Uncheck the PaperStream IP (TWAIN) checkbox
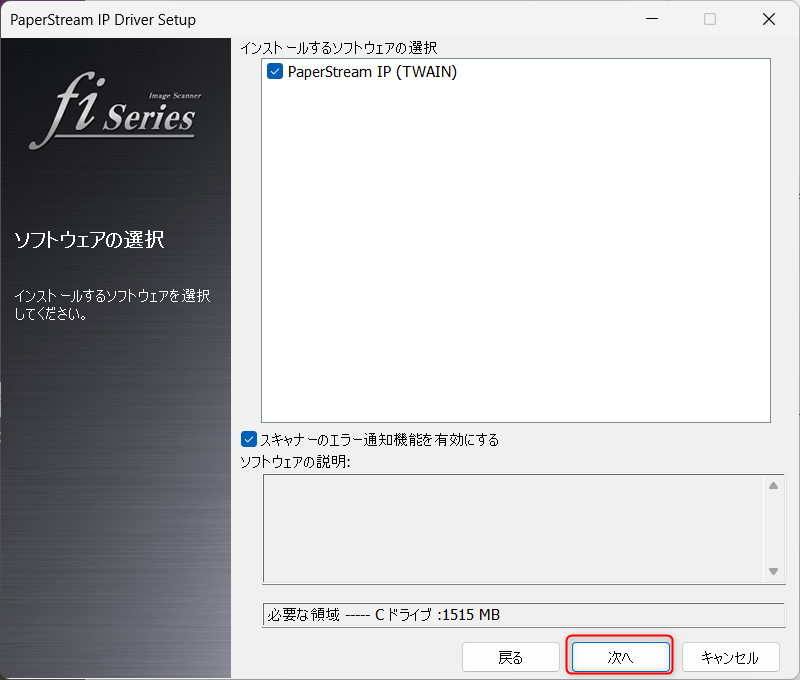 click(275, 71)
